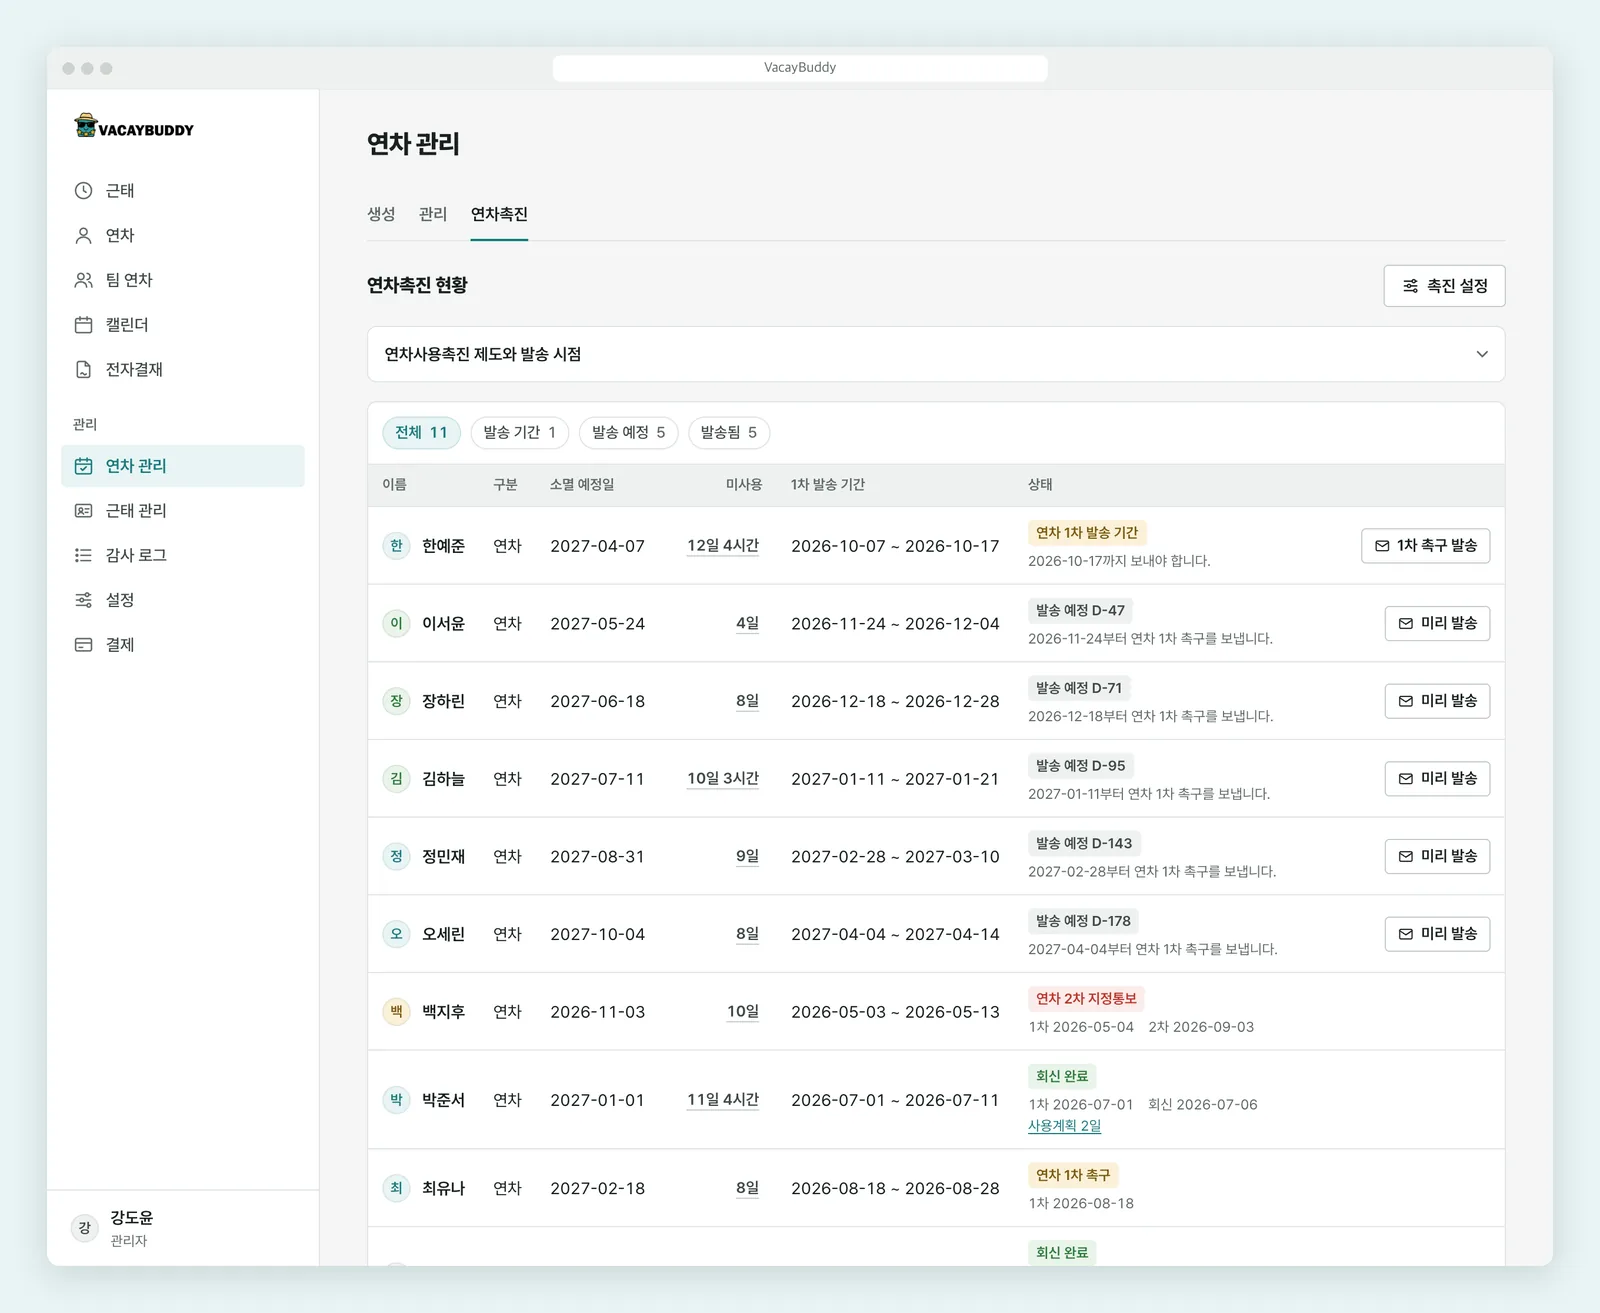
Task: Click 연차 관리 calendar-check icon
Action: pos(84,466)
